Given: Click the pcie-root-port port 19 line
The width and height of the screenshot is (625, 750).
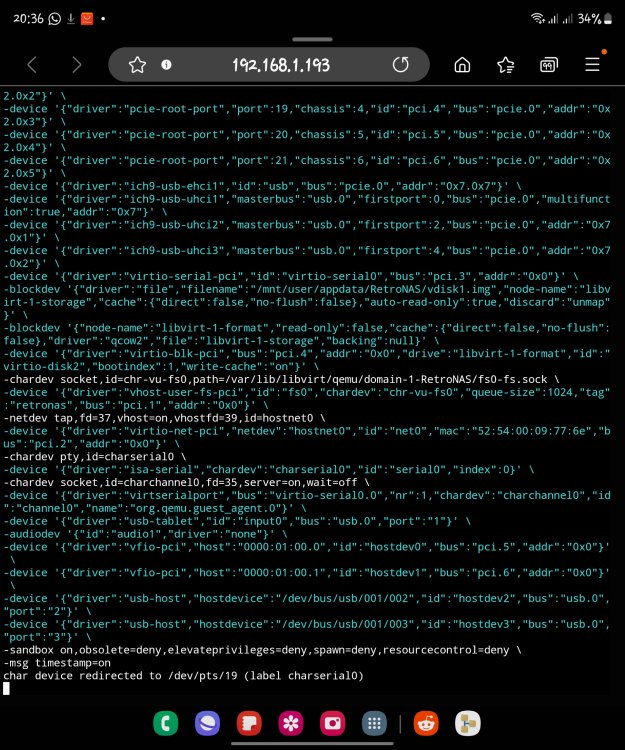Looking at the screenshot, I should (307, 115).
